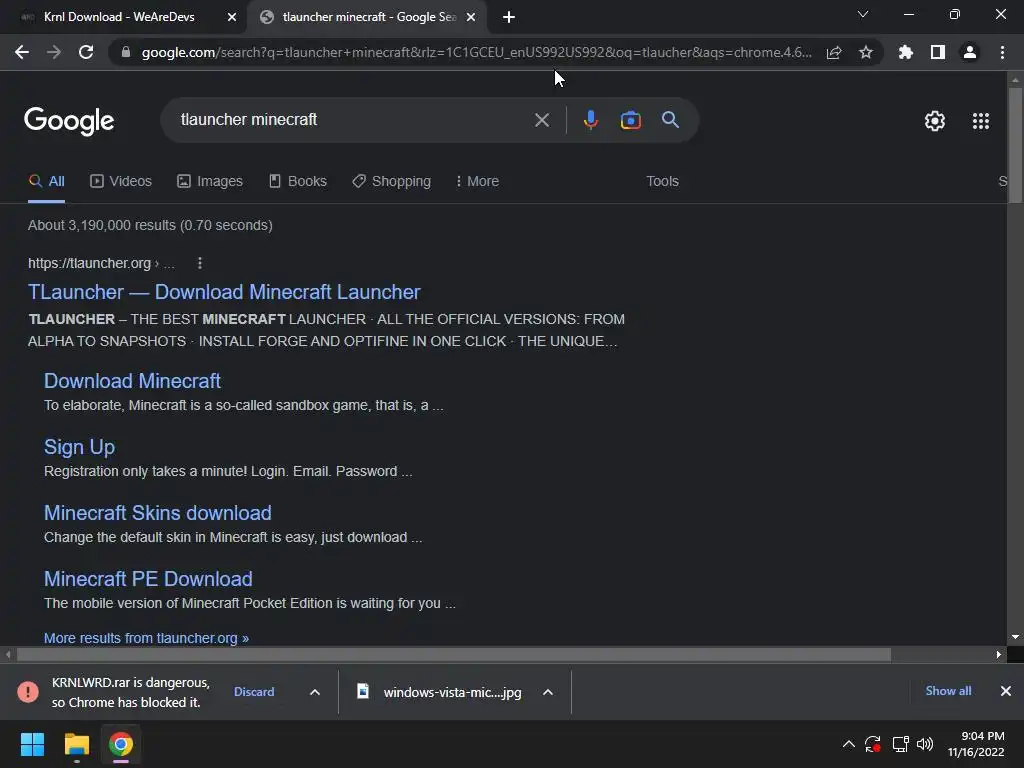Expand the More search categories

[x=477, y=182]
